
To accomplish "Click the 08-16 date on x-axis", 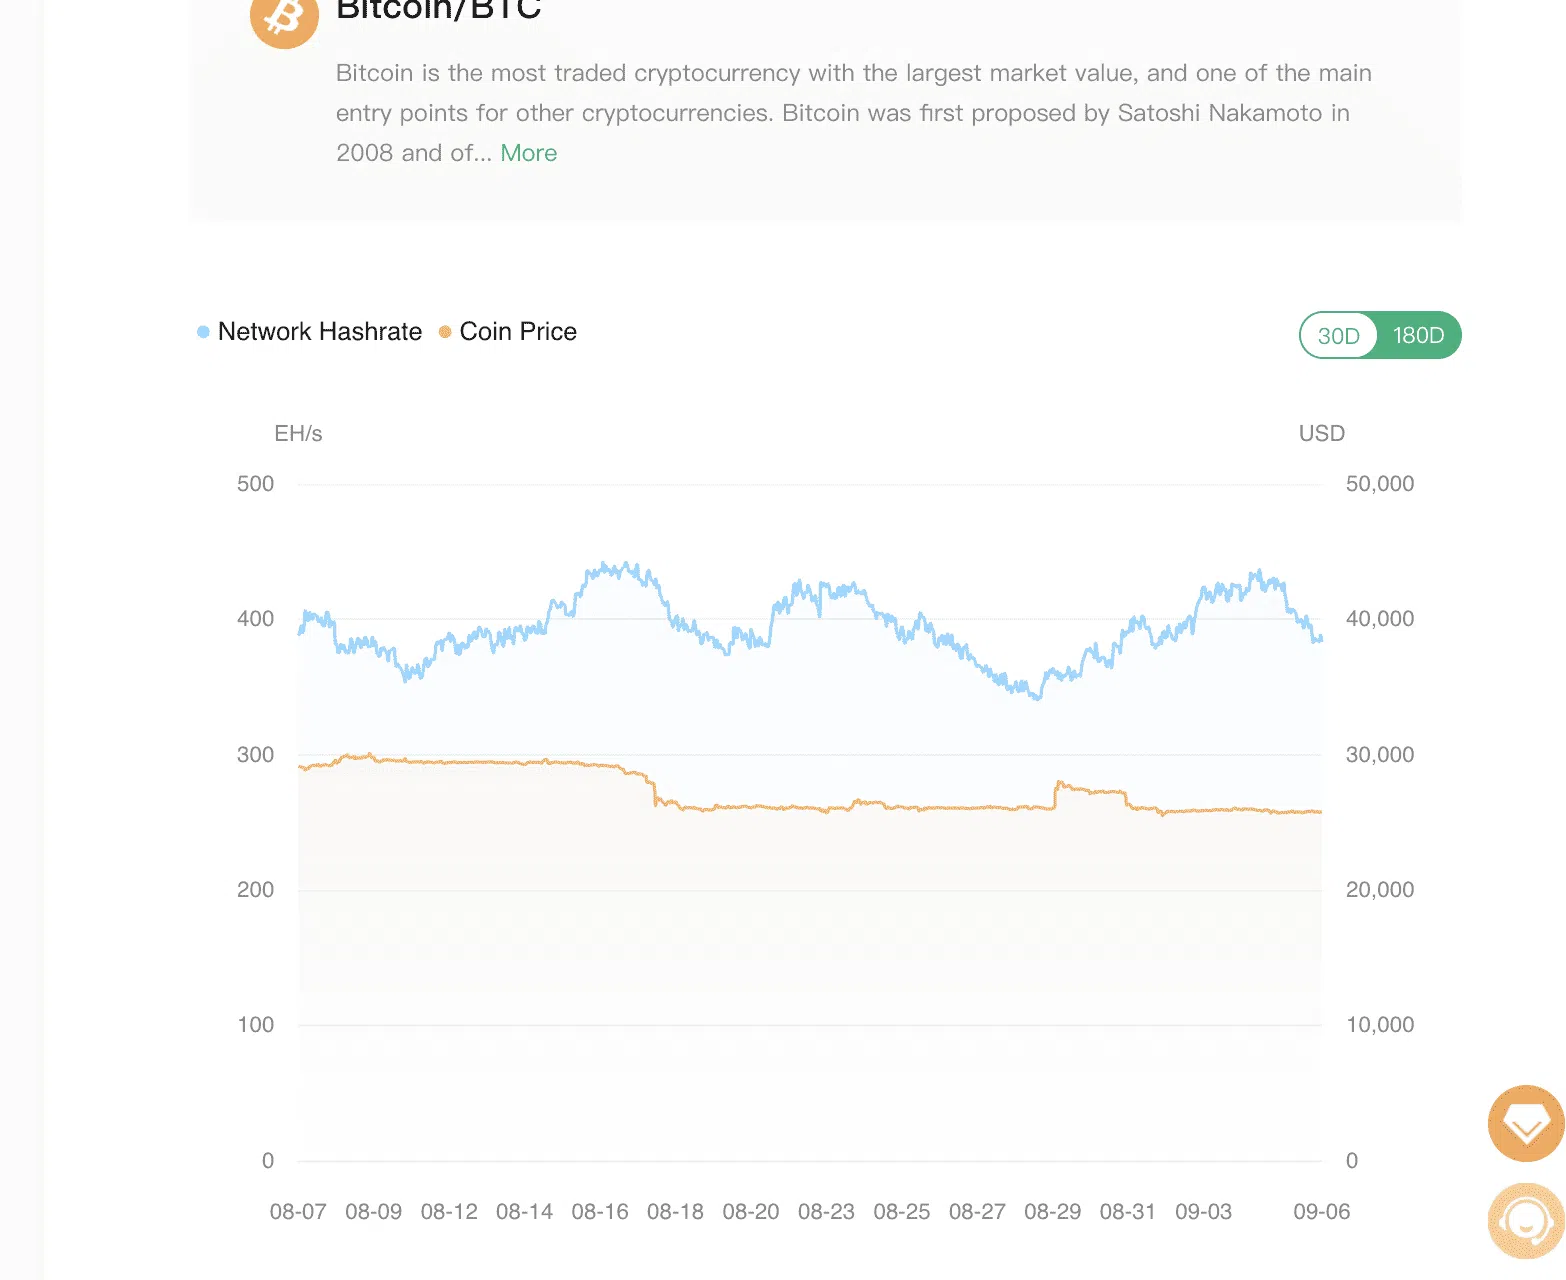I will [600, 1212].
